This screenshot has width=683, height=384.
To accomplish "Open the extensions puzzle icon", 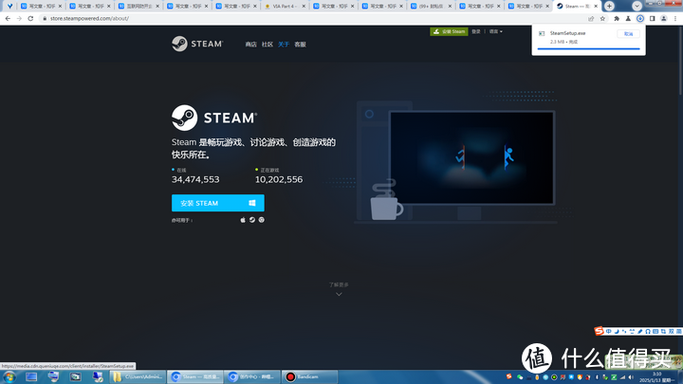I will (616, 19).
